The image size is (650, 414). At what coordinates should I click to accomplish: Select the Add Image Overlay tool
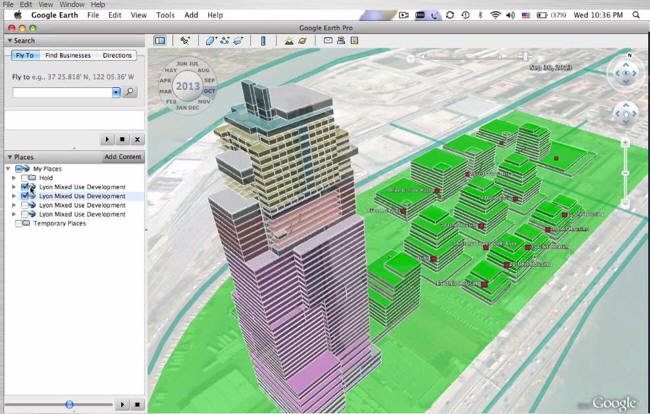(x=238, y=41)
